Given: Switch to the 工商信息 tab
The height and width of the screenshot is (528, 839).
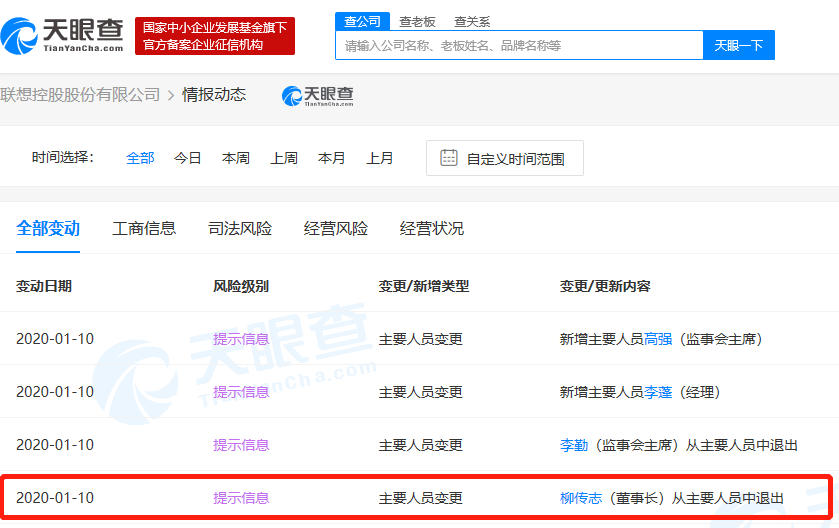Looking at the screenshot, I should pyautogui.click(x=144, y=228).
